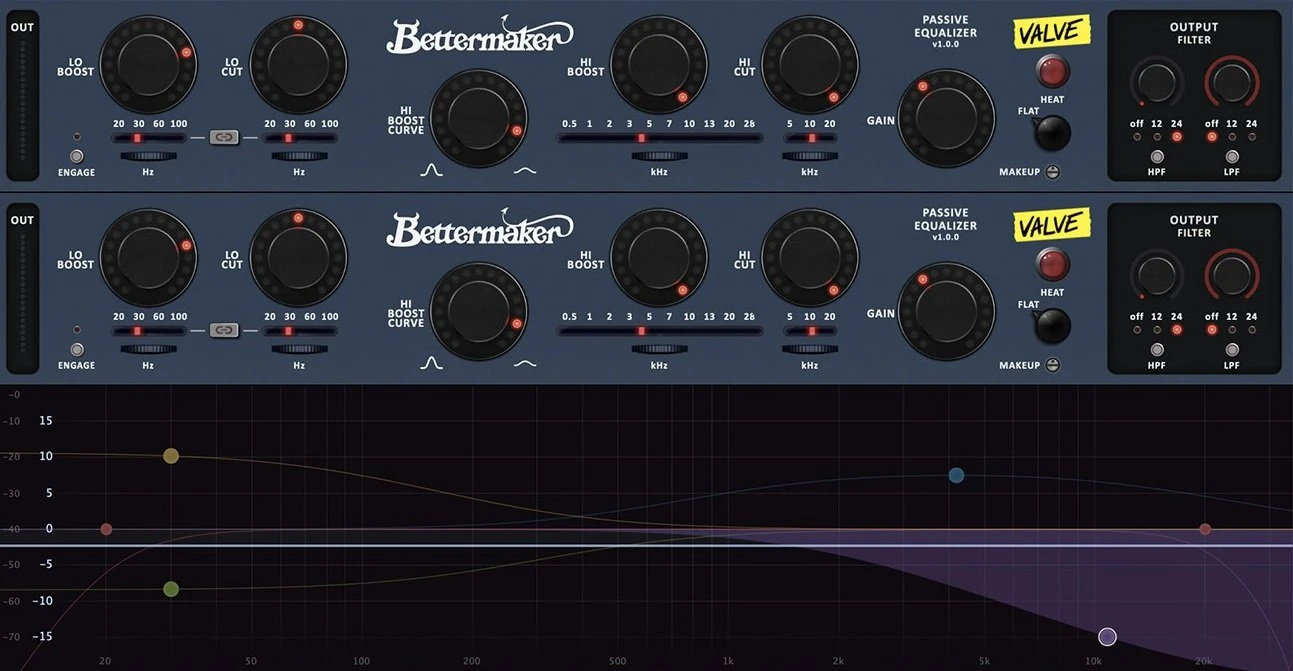Click the LO BOOST knob on the top unit
Viewport: 1293px width, 671px height.
(x=148, y=64)
